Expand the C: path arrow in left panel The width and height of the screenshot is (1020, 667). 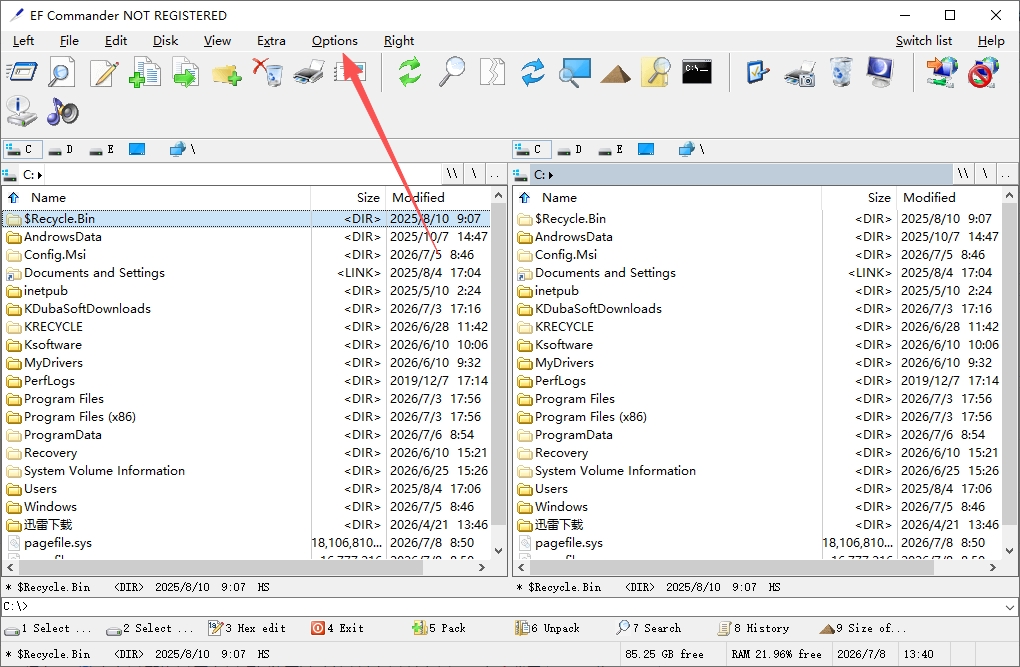pos(40,175)
